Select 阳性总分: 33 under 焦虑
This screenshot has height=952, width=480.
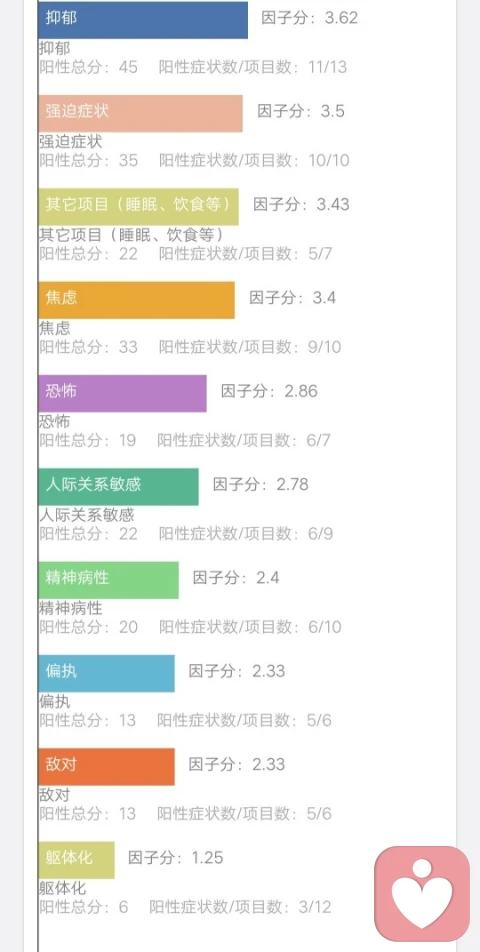[x=89, y=347]
